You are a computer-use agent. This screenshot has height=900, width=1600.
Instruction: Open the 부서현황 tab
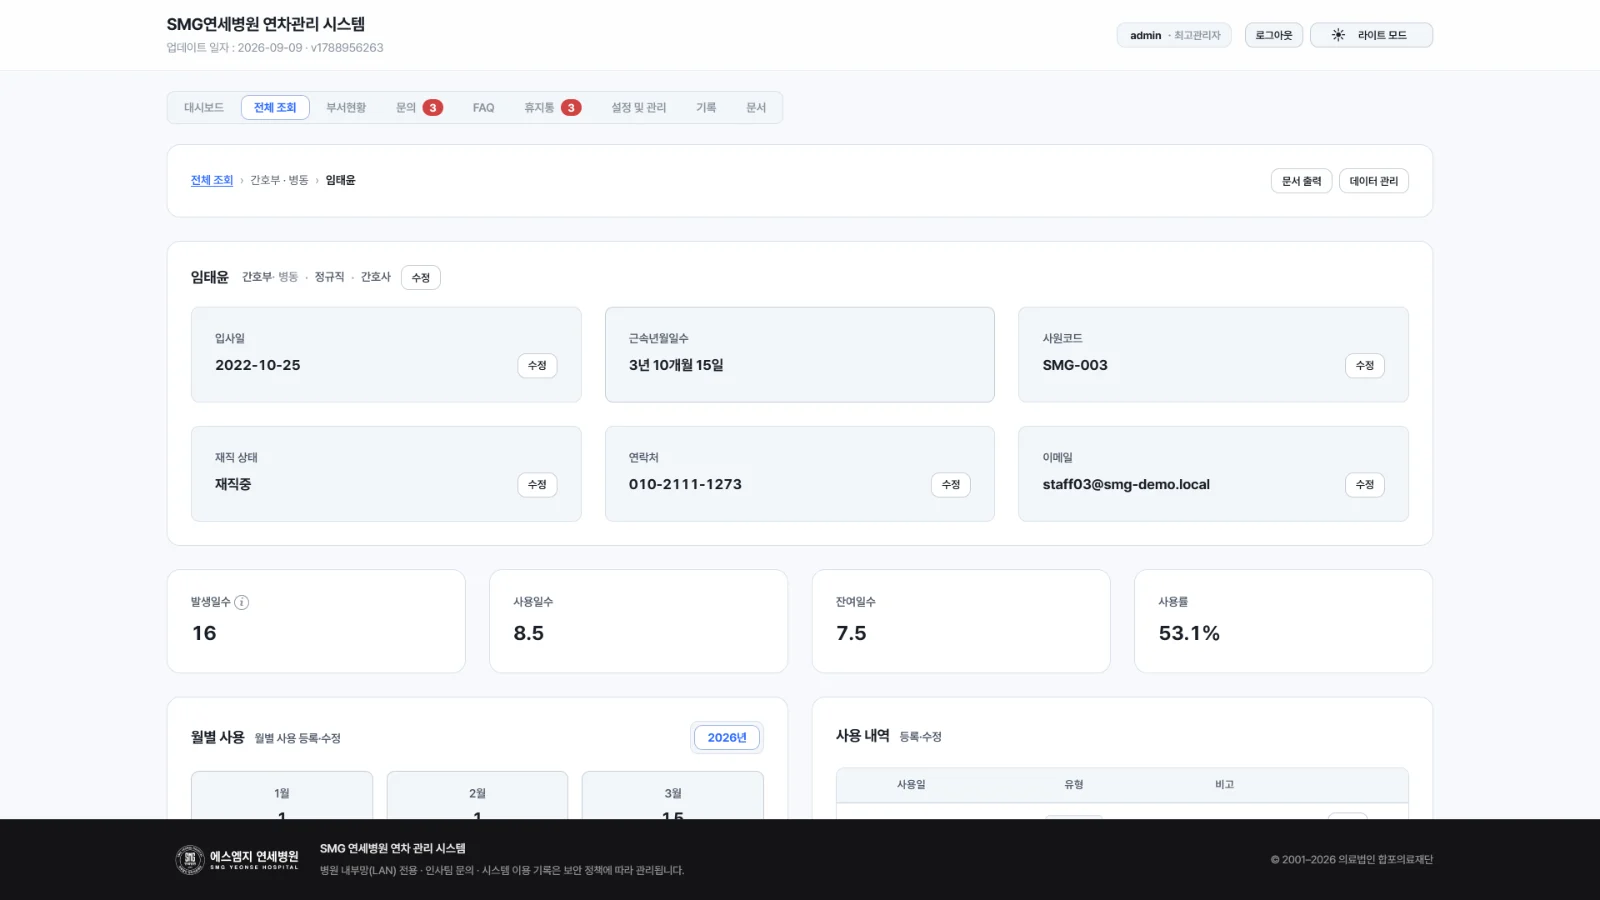[x=346, y=108]
